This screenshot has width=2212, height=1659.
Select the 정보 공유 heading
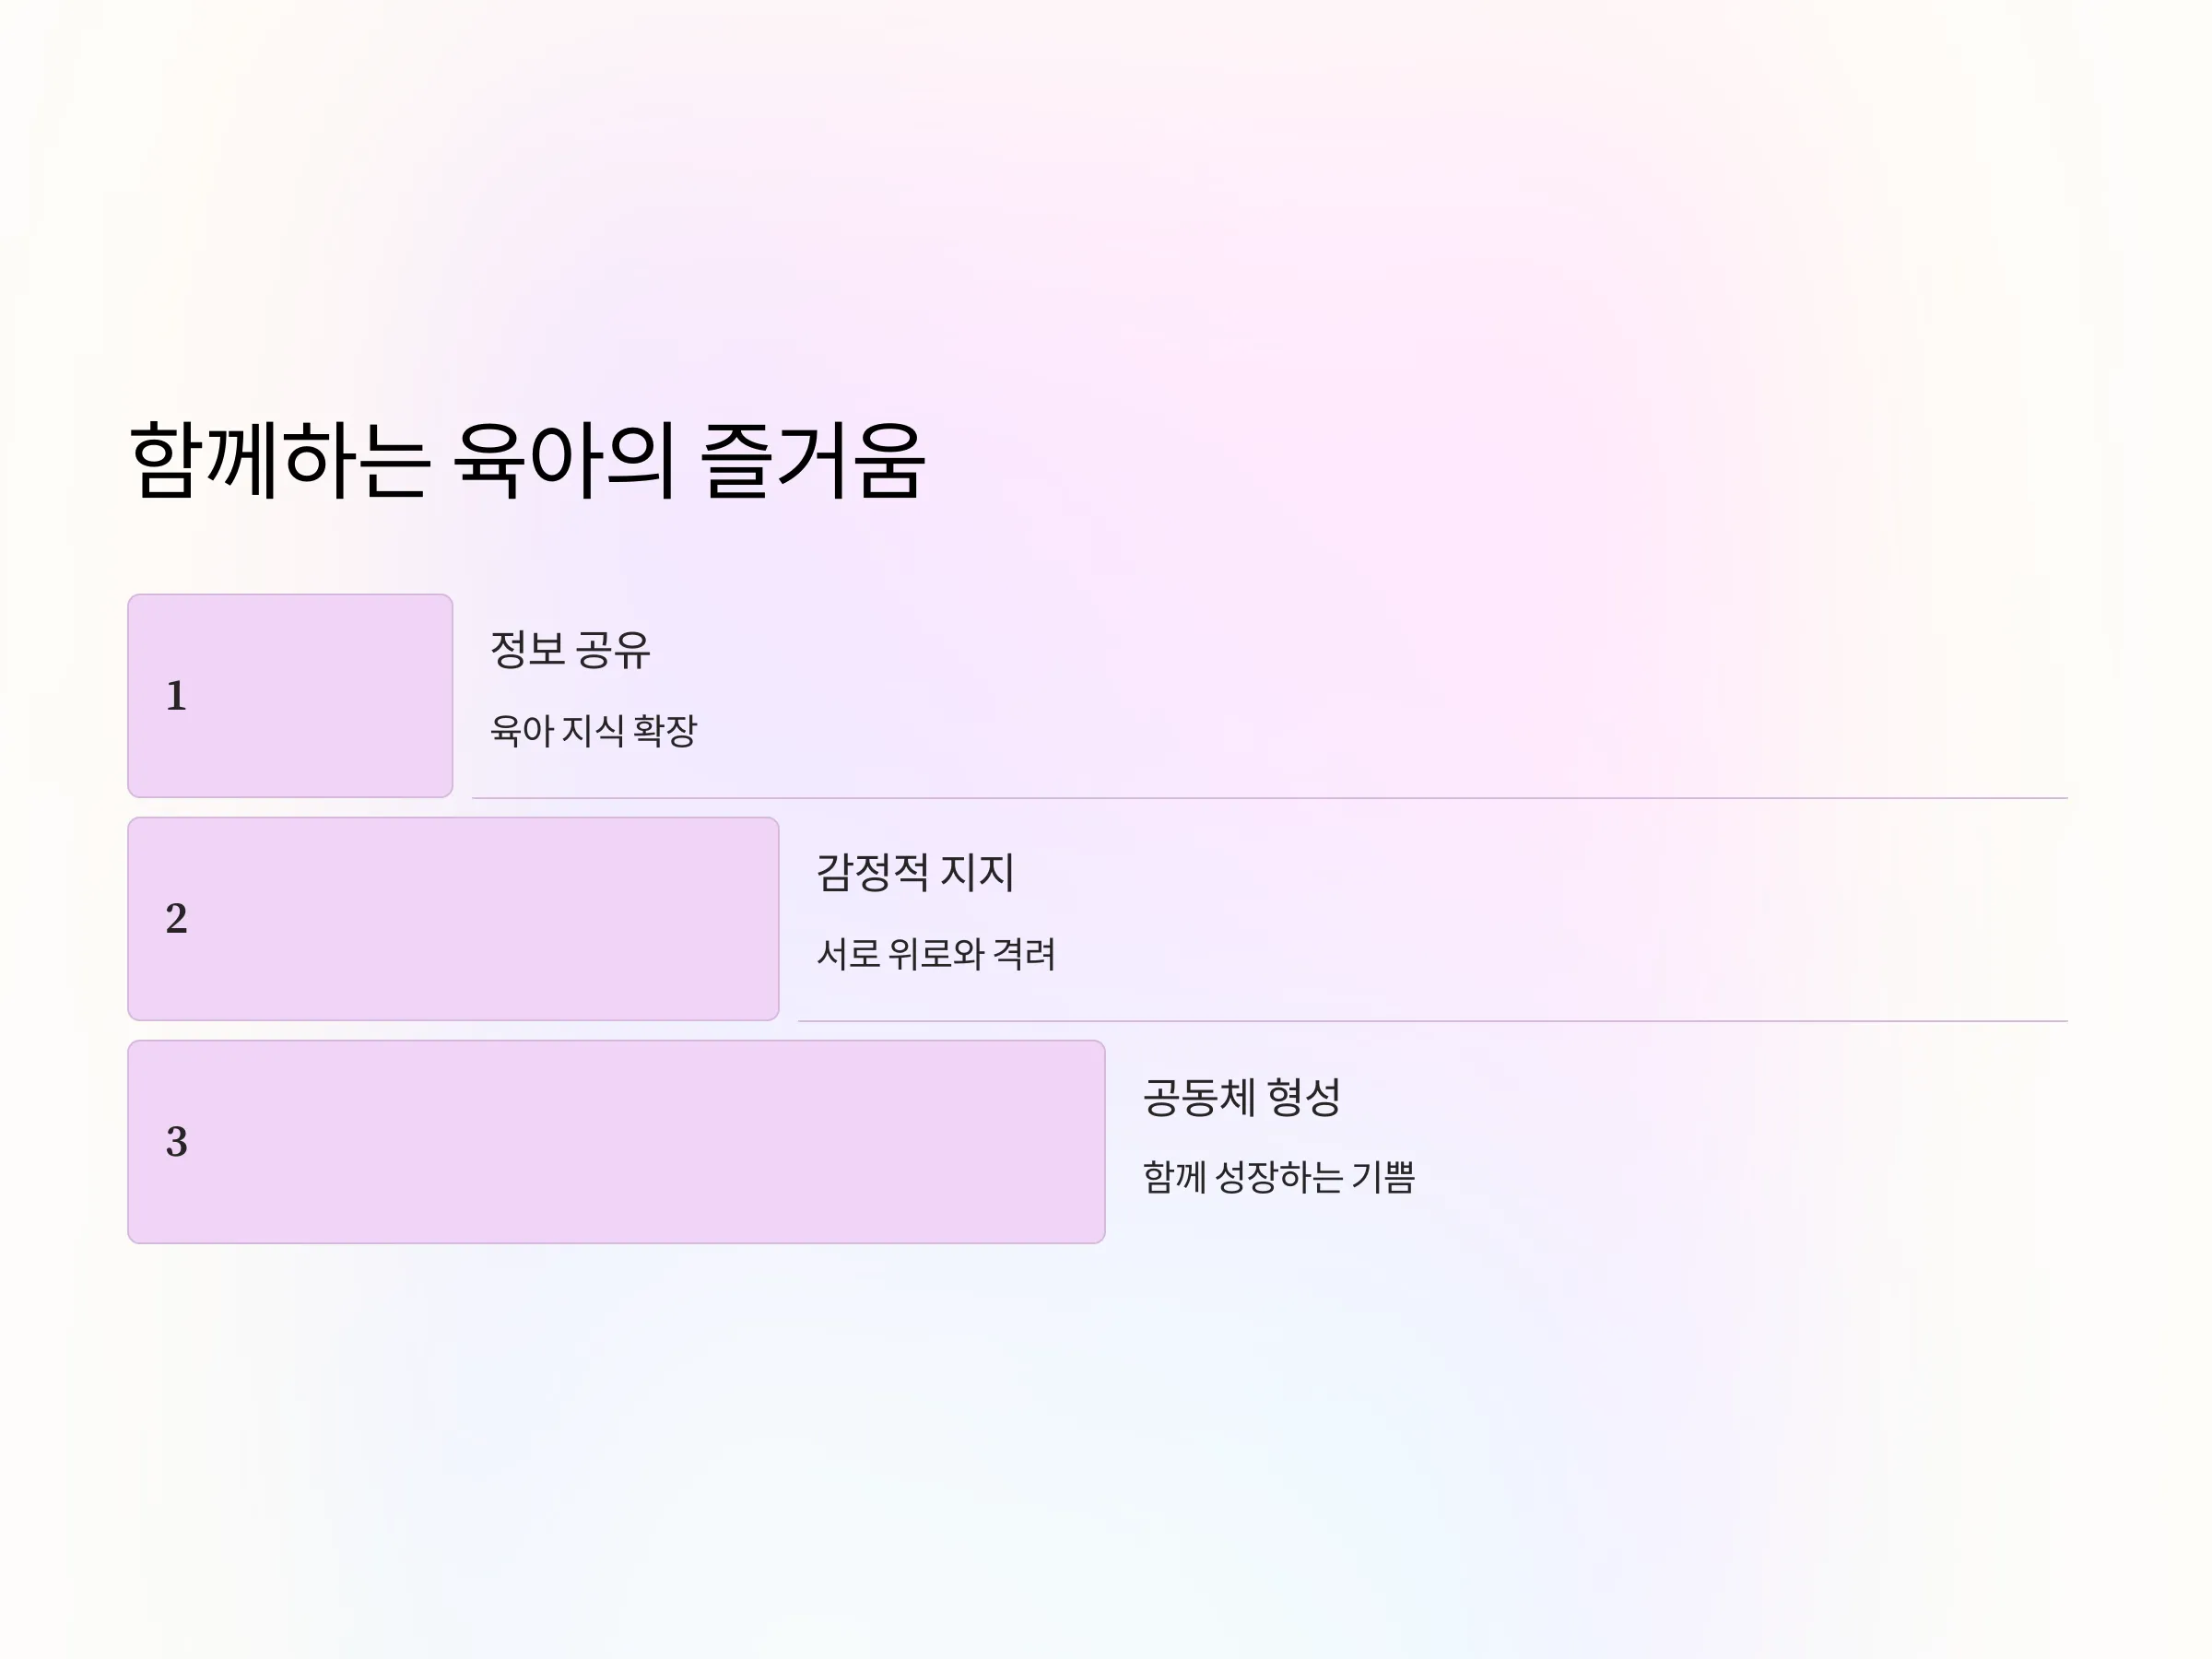[570, 650]
